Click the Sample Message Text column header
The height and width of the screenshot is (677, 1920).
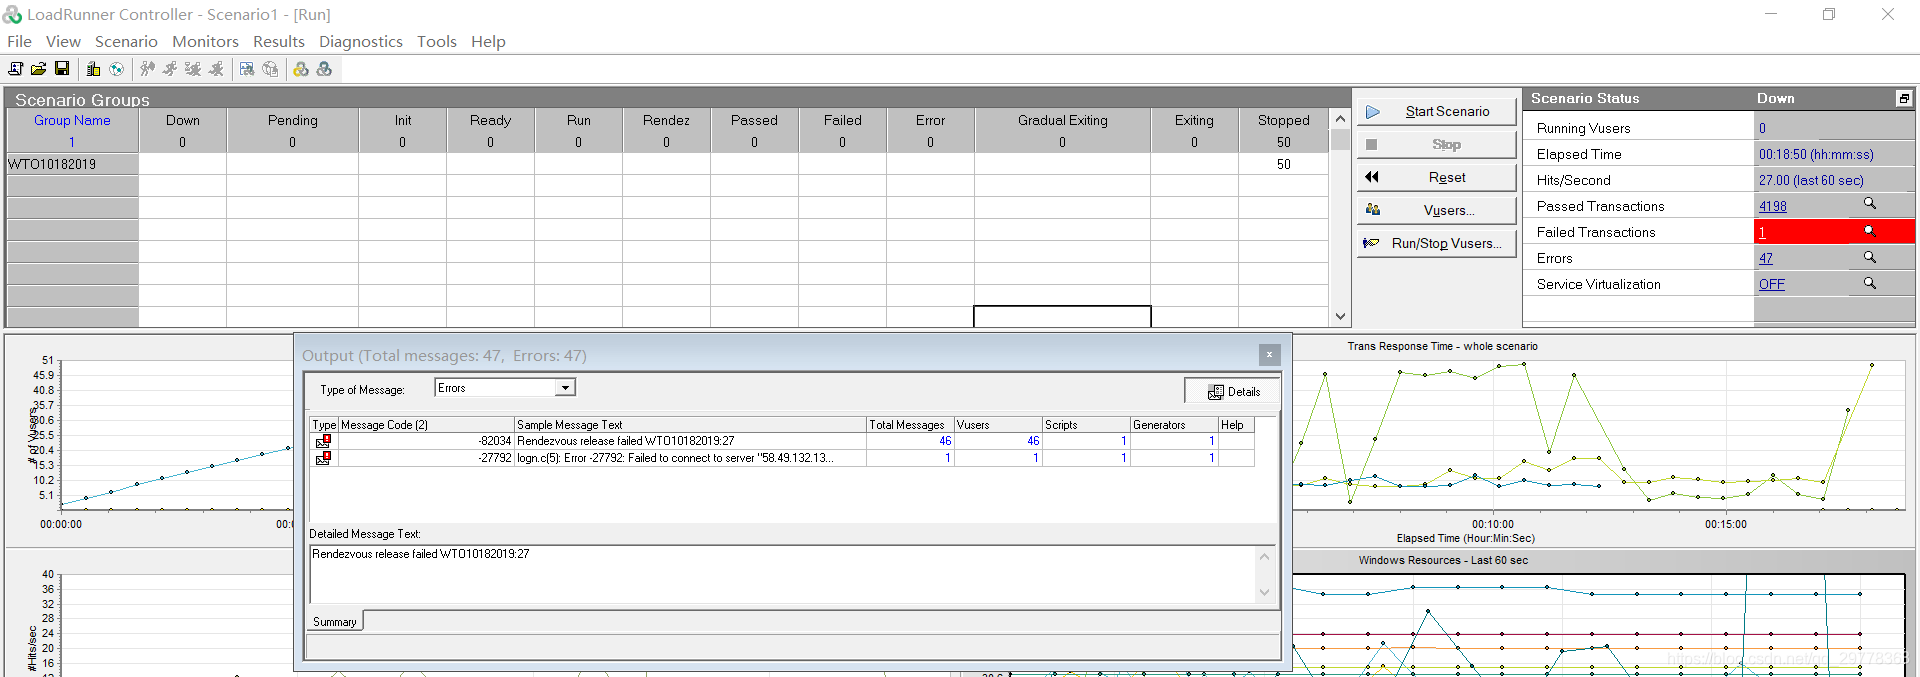690,425
